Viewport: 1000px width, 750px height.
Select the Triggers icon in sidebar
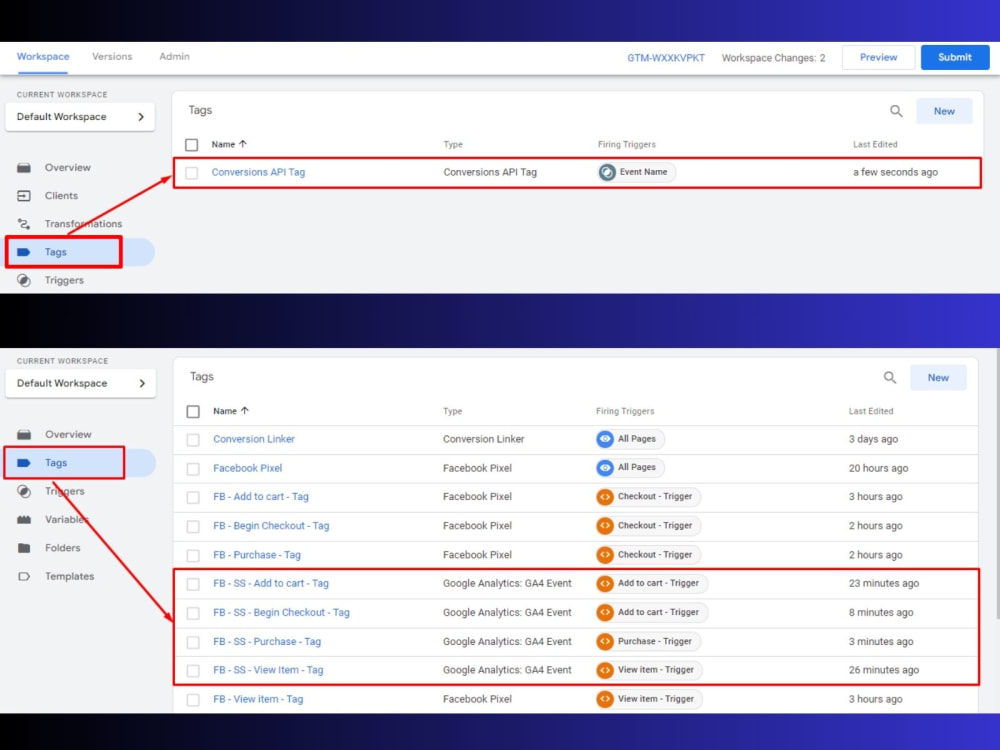point(24,280)
